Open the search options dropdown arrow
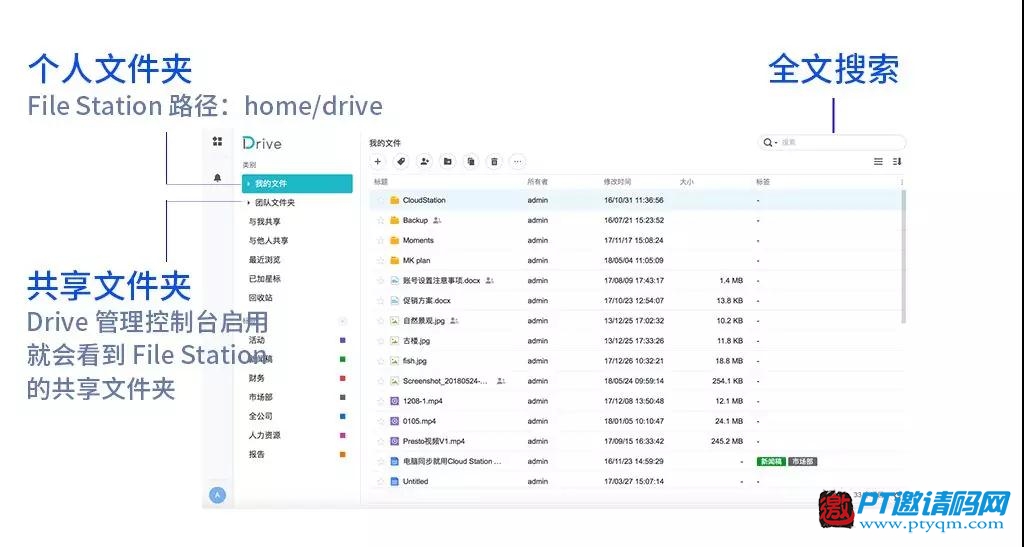Image resolution: width=1024 pixels, height=547 pixels. (x=776, y=143)
